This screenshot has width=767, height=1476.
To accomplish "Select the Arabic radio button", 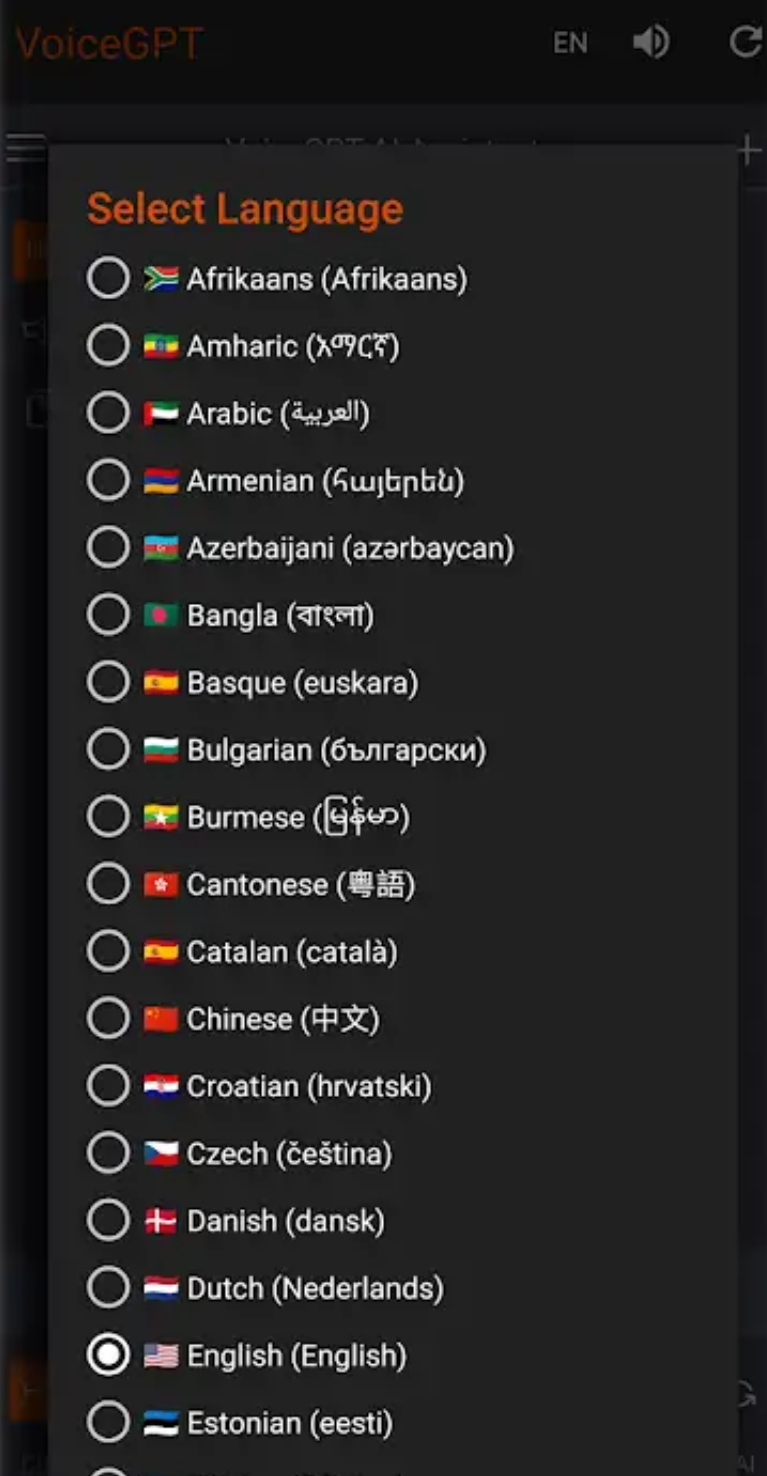I will tap(108, 413).
